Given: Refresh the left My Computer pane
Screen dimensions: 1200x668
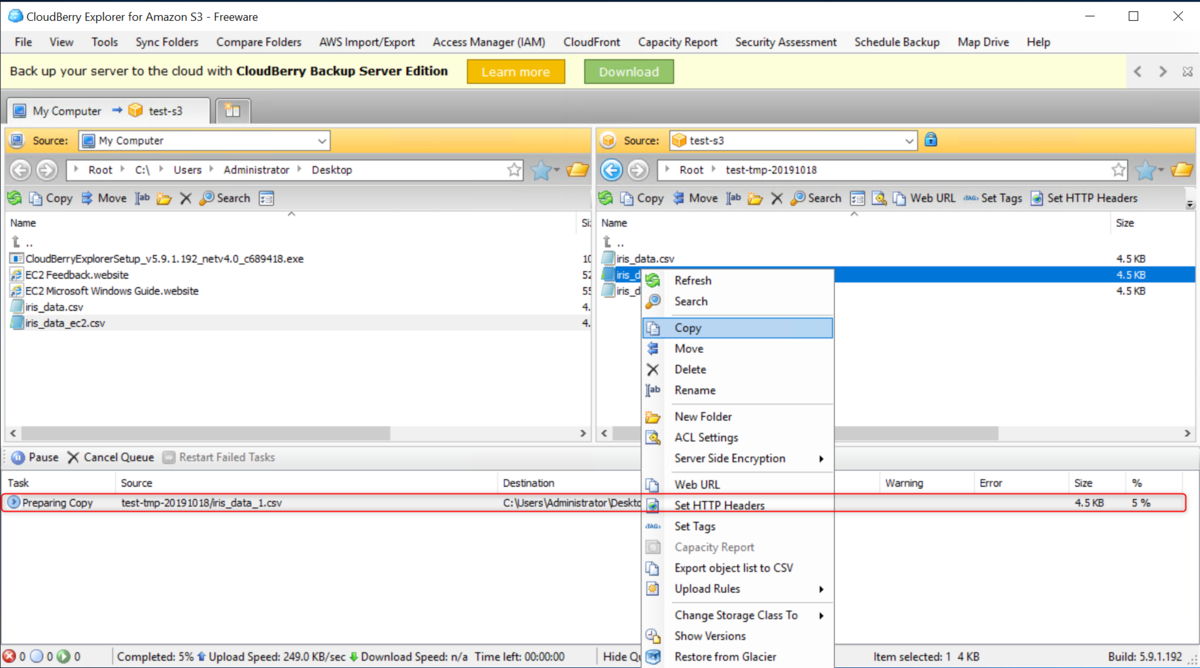Looking at the screenshot, I should (x=15, y=198).
